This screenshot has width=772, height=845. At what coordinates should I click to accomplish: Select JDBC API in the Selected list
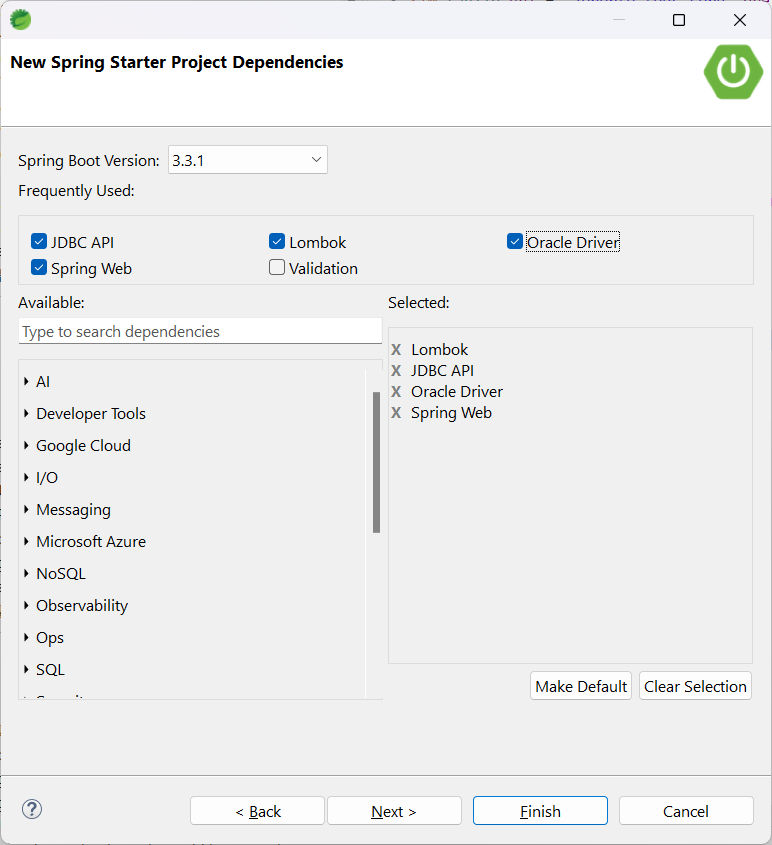[x=442, y=371]
